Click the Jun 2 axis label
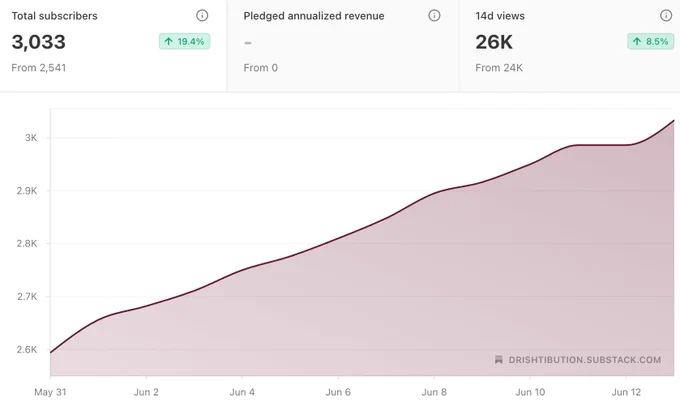Screen dimensions: 680x410 [146, 392]
